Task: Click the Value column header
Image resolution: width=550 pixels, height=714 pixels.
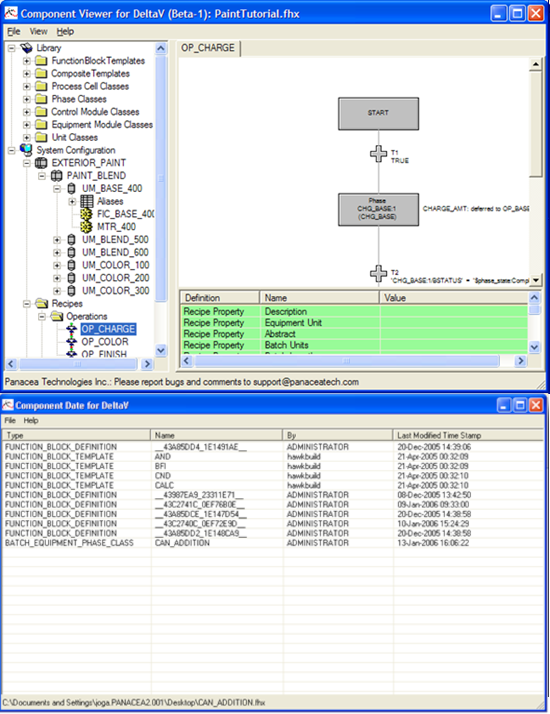Action: click(x=453, y=298)
